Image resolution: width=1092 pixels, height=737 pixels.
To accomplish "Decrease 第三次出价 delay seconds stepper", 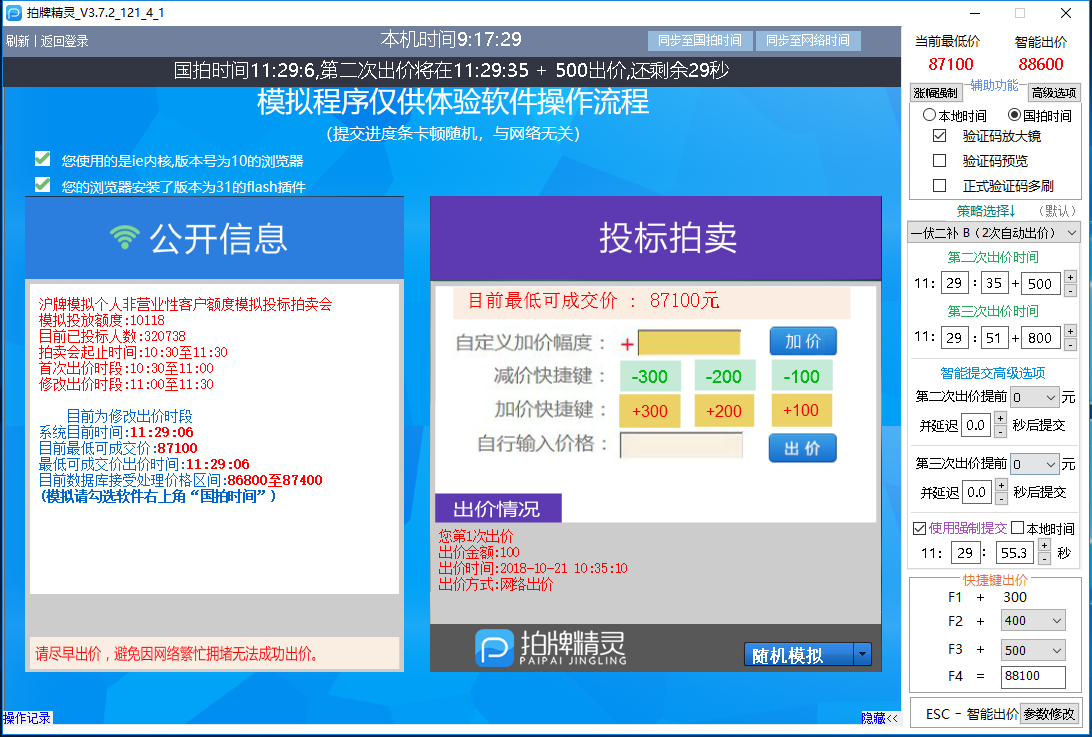I will pos(1001,499).
